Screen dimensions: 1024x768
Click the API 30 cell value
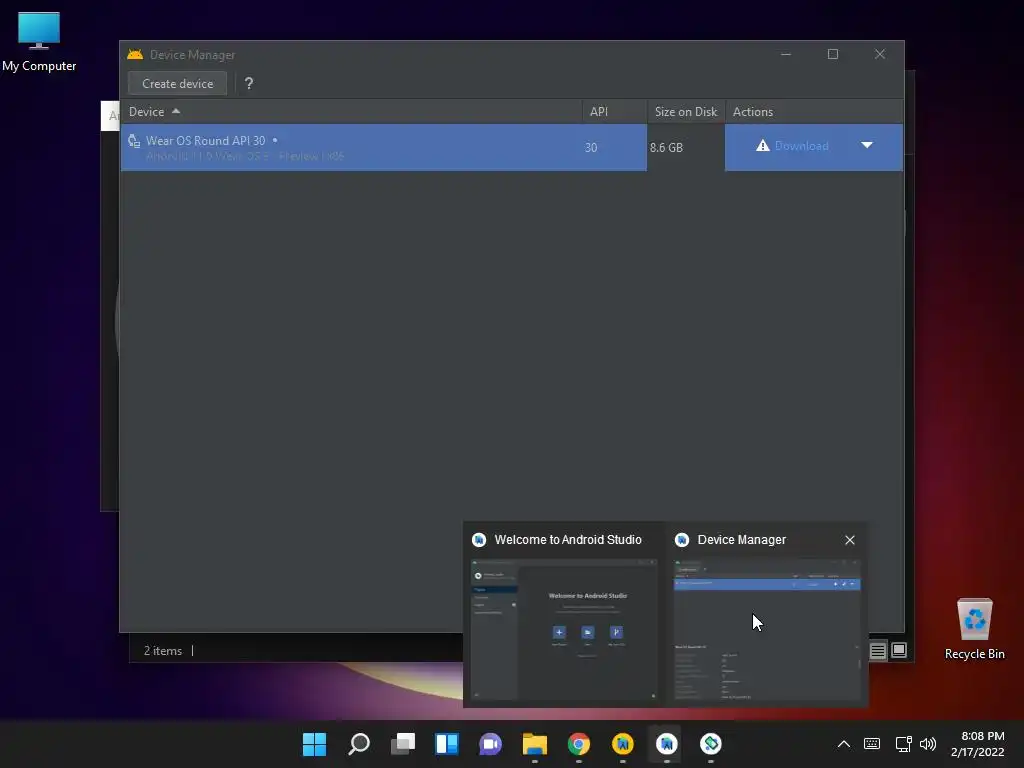tap(591, 148)
